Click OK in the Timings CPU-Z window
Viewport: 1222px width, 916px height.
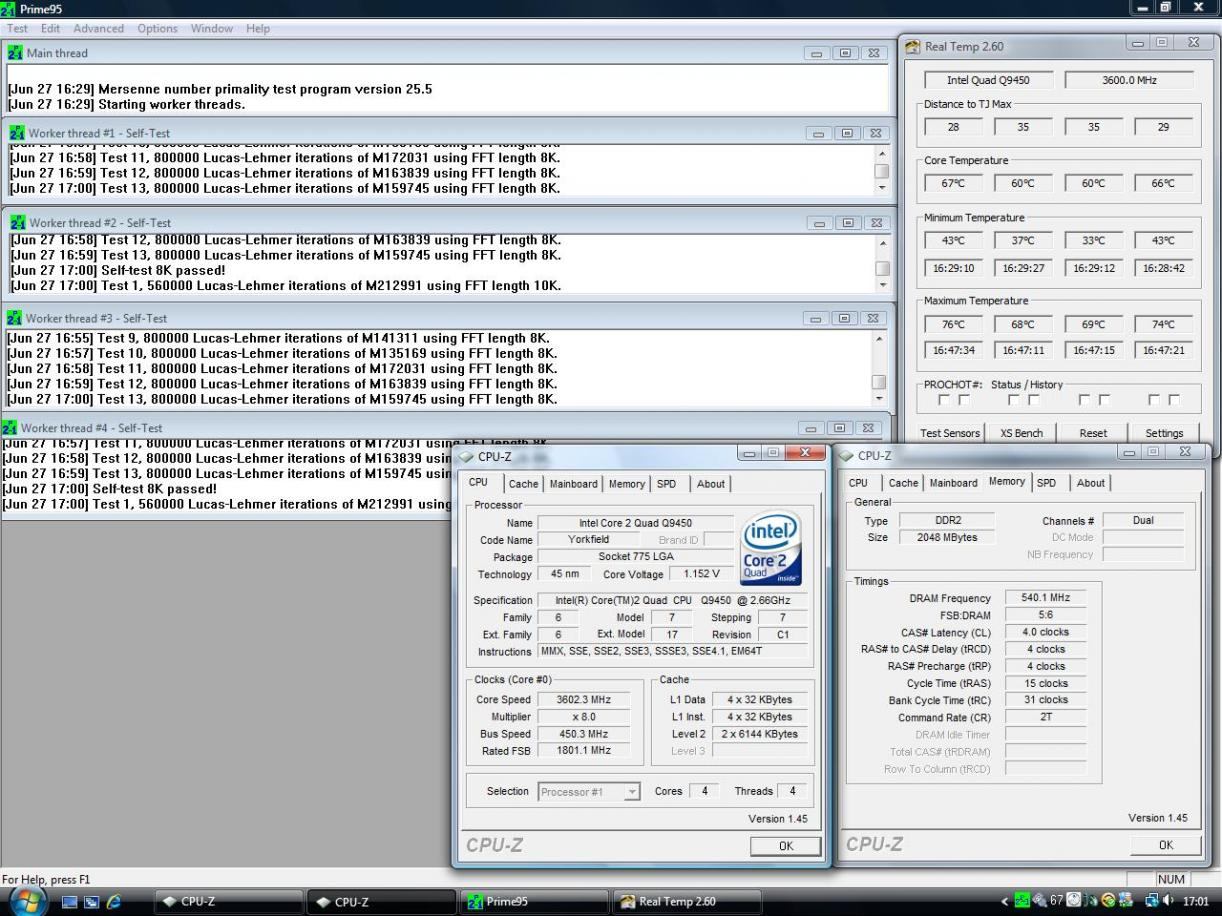point(1166,845)
